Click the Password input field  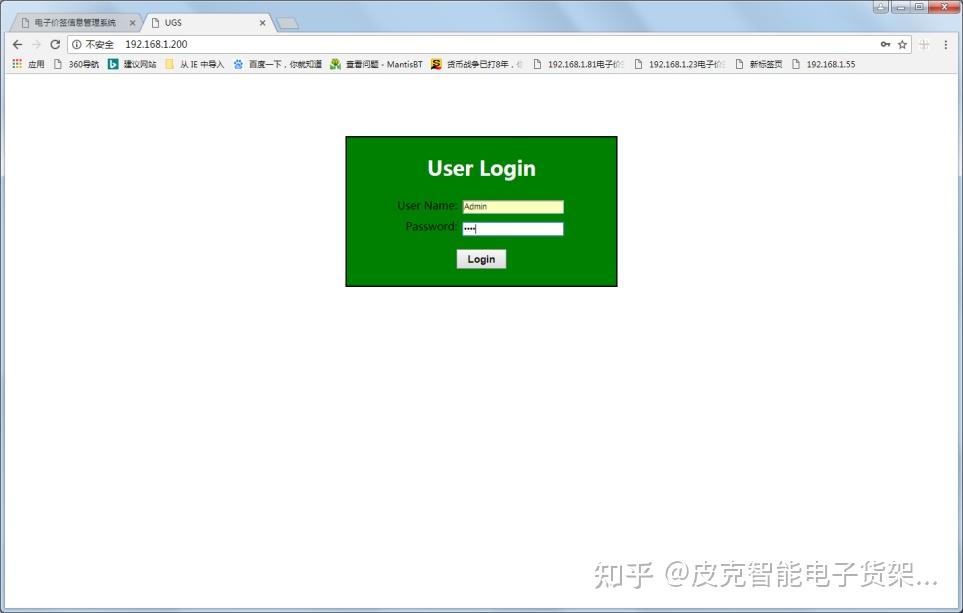(513, 229)
